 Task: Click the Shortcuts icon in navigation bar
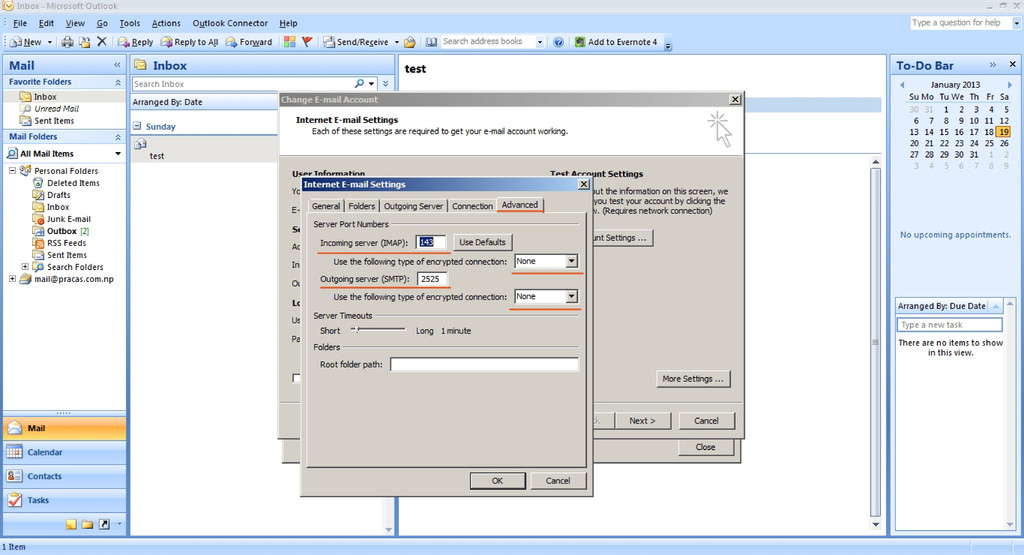coord(104,524)
